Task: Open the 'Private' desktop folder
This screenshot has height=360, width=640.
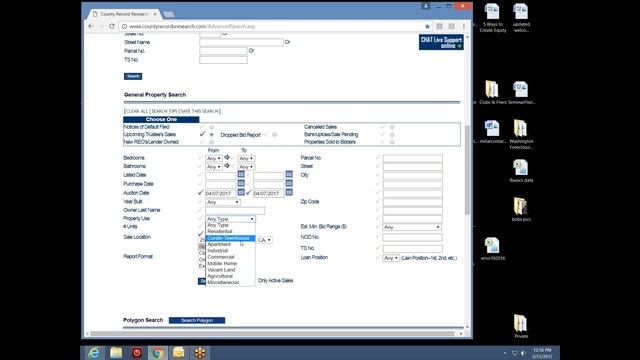Action: click(x=521, y=326)
